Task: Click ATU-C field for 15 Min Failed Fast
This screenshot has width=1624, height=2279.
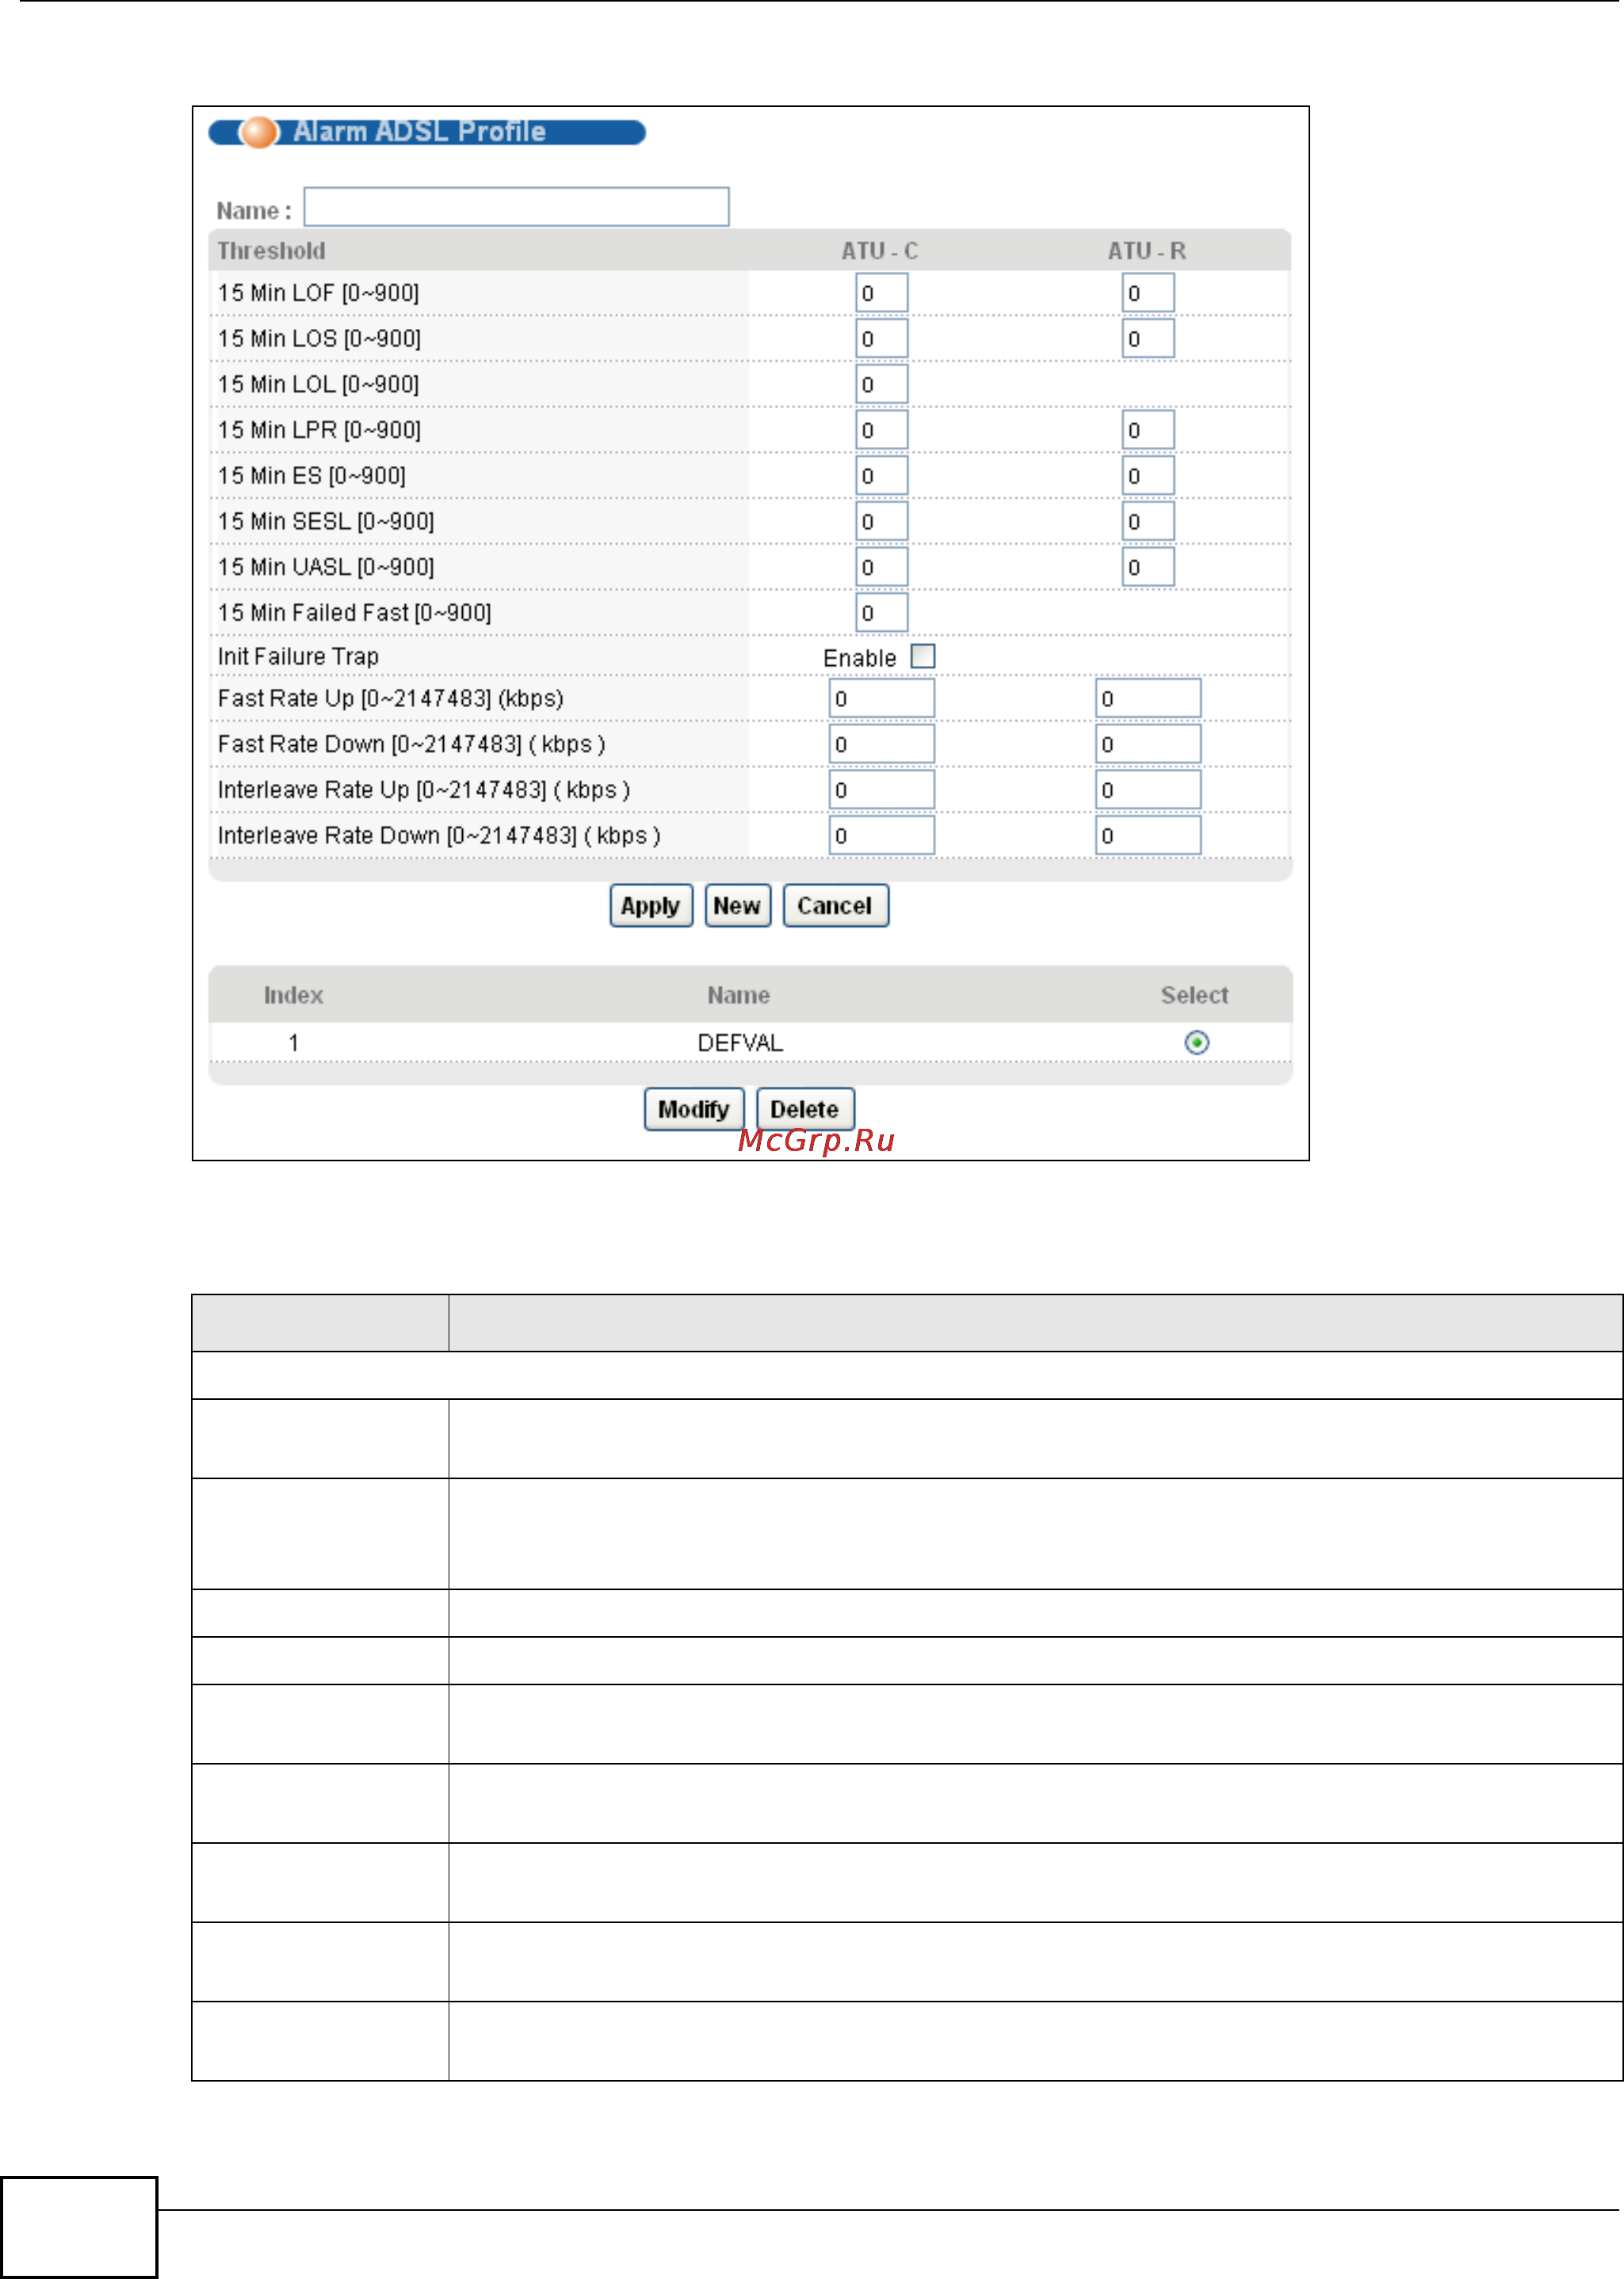Action: pos(881,613)
